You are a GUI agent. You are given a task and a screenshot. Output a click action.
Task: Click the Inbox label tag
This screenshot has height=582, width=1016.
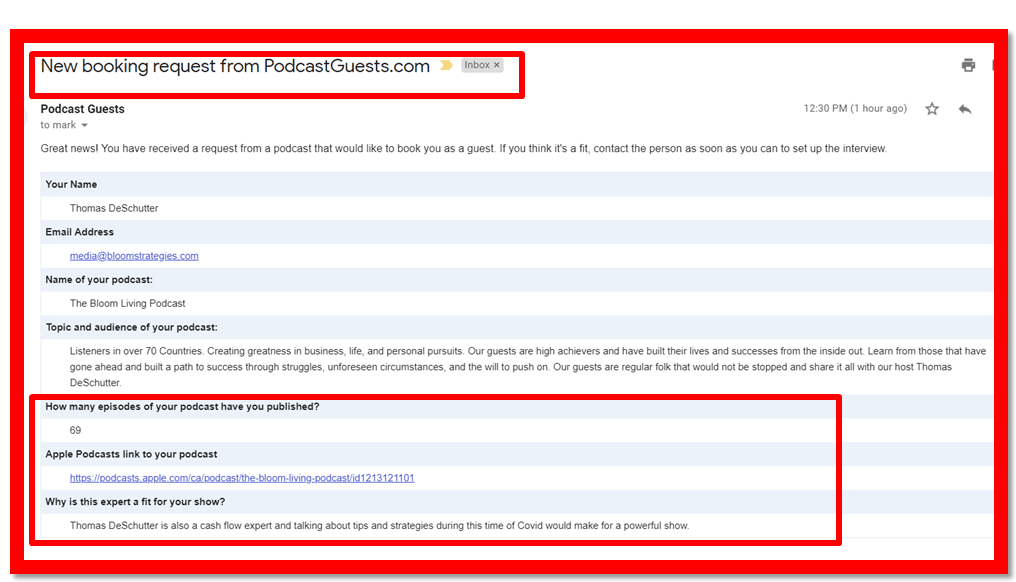pyautogui.click(x=476, y=65)
